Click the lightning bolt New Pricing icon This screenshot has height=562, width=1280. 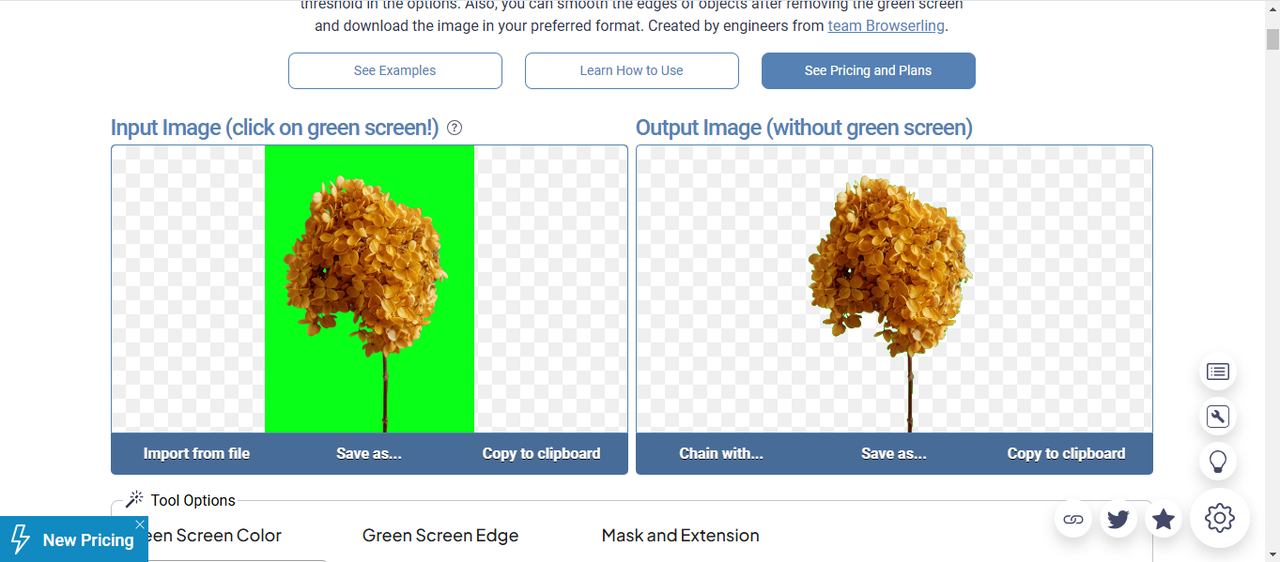coord(20,540)
